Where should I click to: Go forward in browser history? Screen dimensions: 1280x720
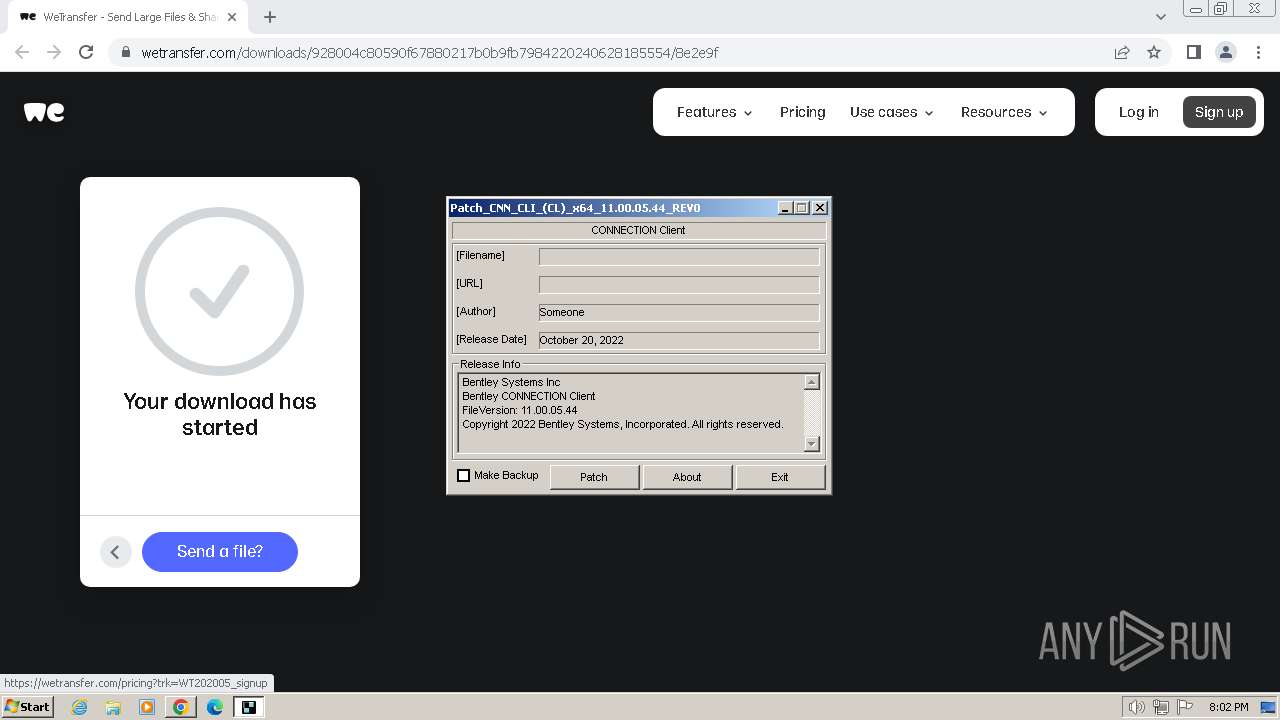(54, 52)
